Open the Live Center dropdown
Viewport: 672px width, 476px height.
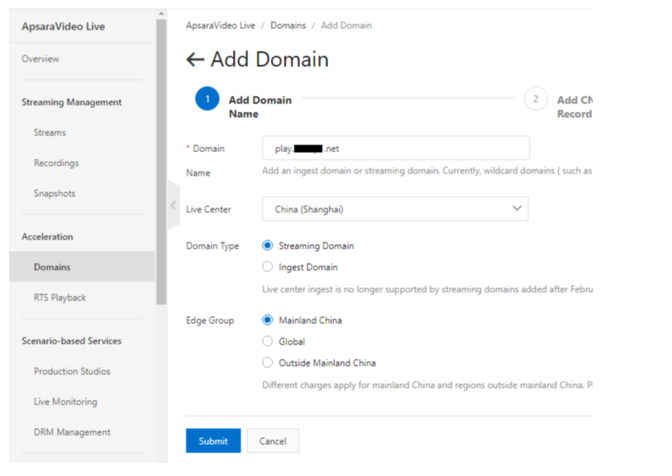[x=395, y=209]
